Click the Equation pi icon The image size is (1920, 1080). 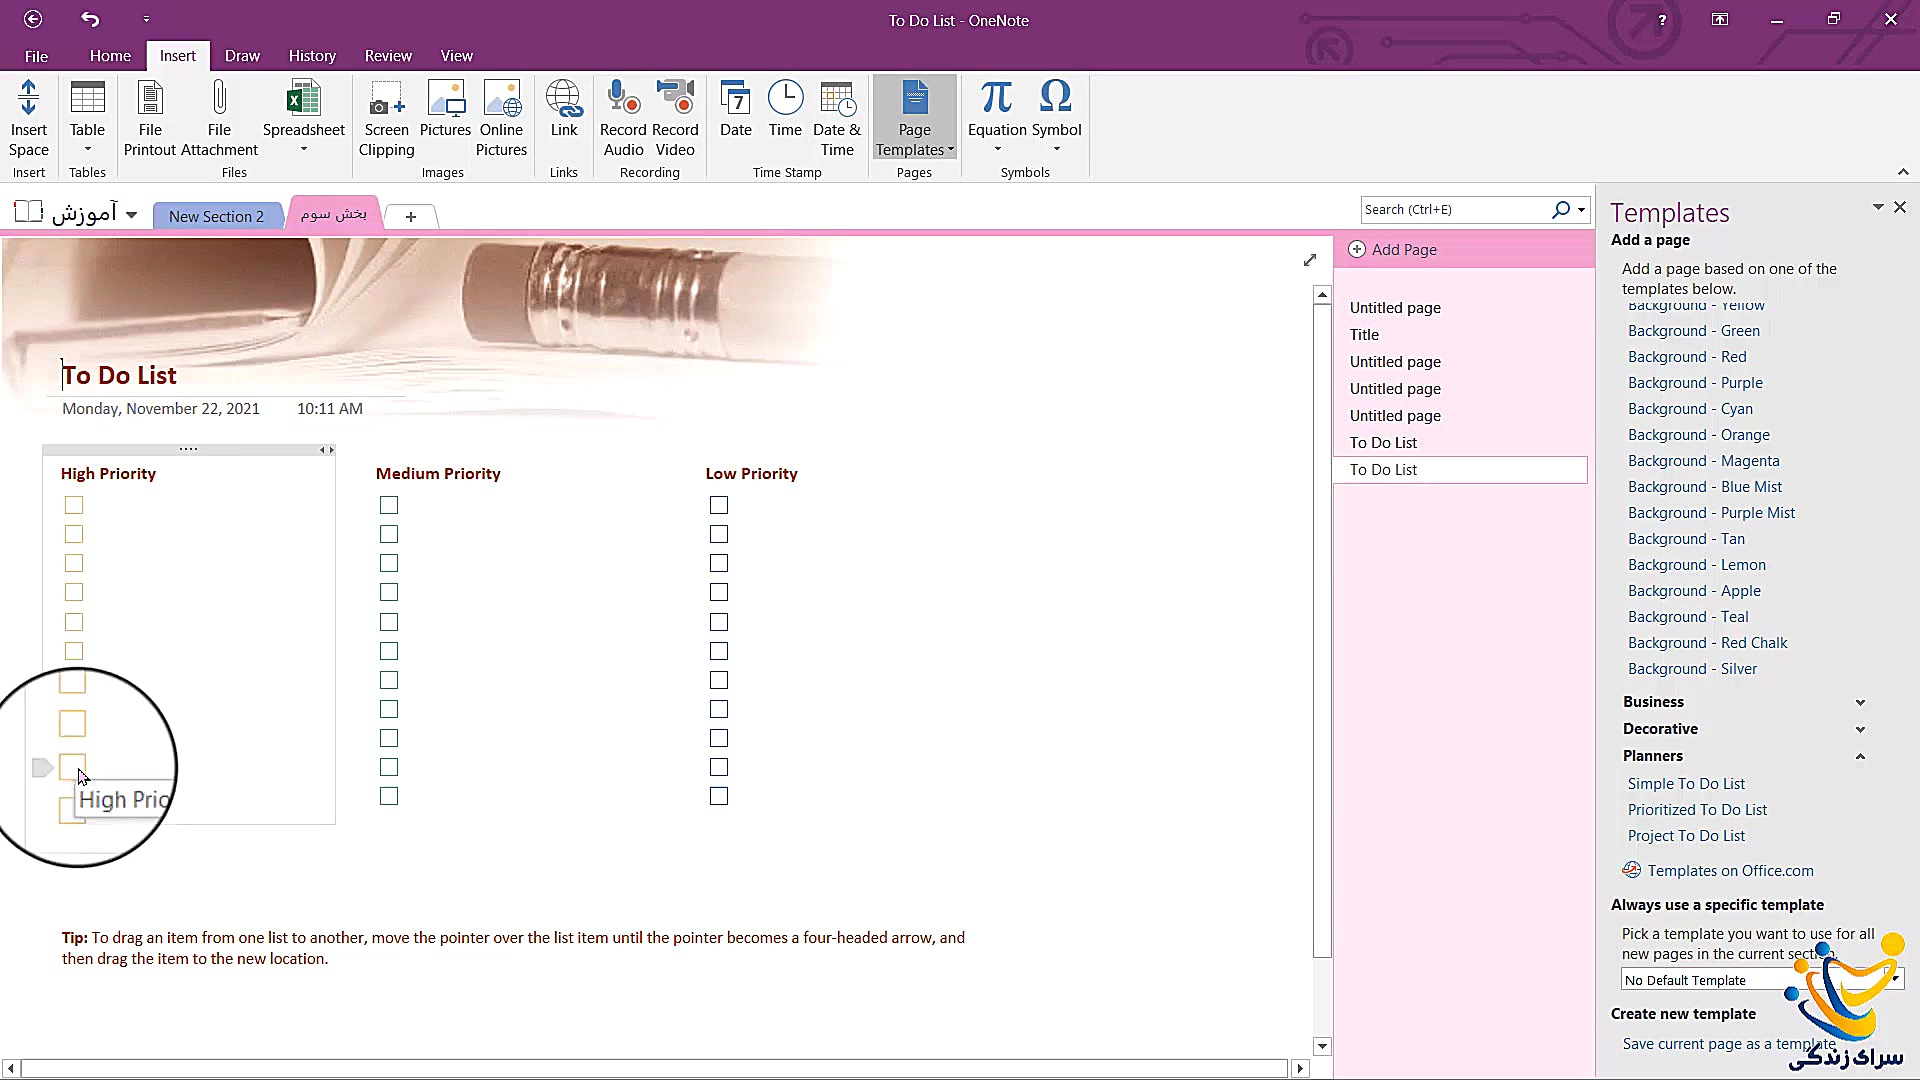(x=996, y=98)
